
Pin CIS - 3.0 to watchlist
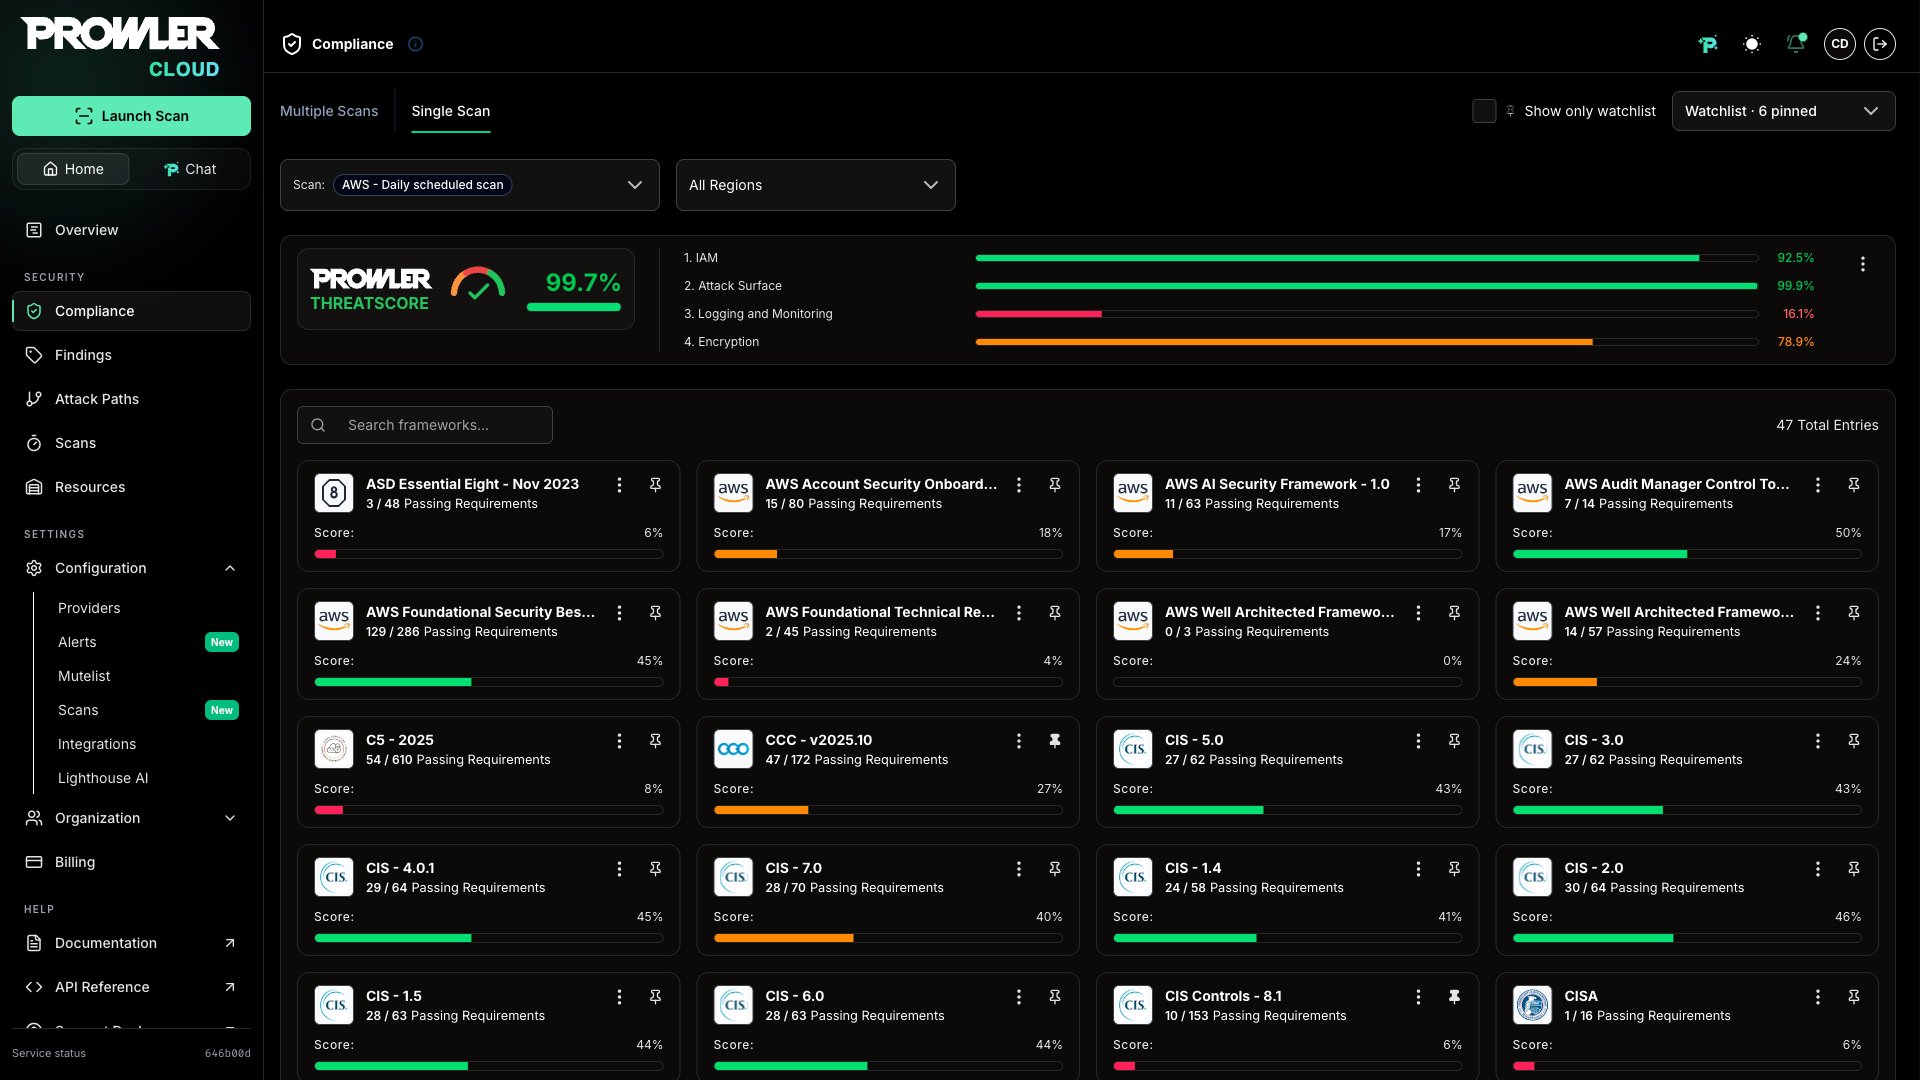[1853, 741]
